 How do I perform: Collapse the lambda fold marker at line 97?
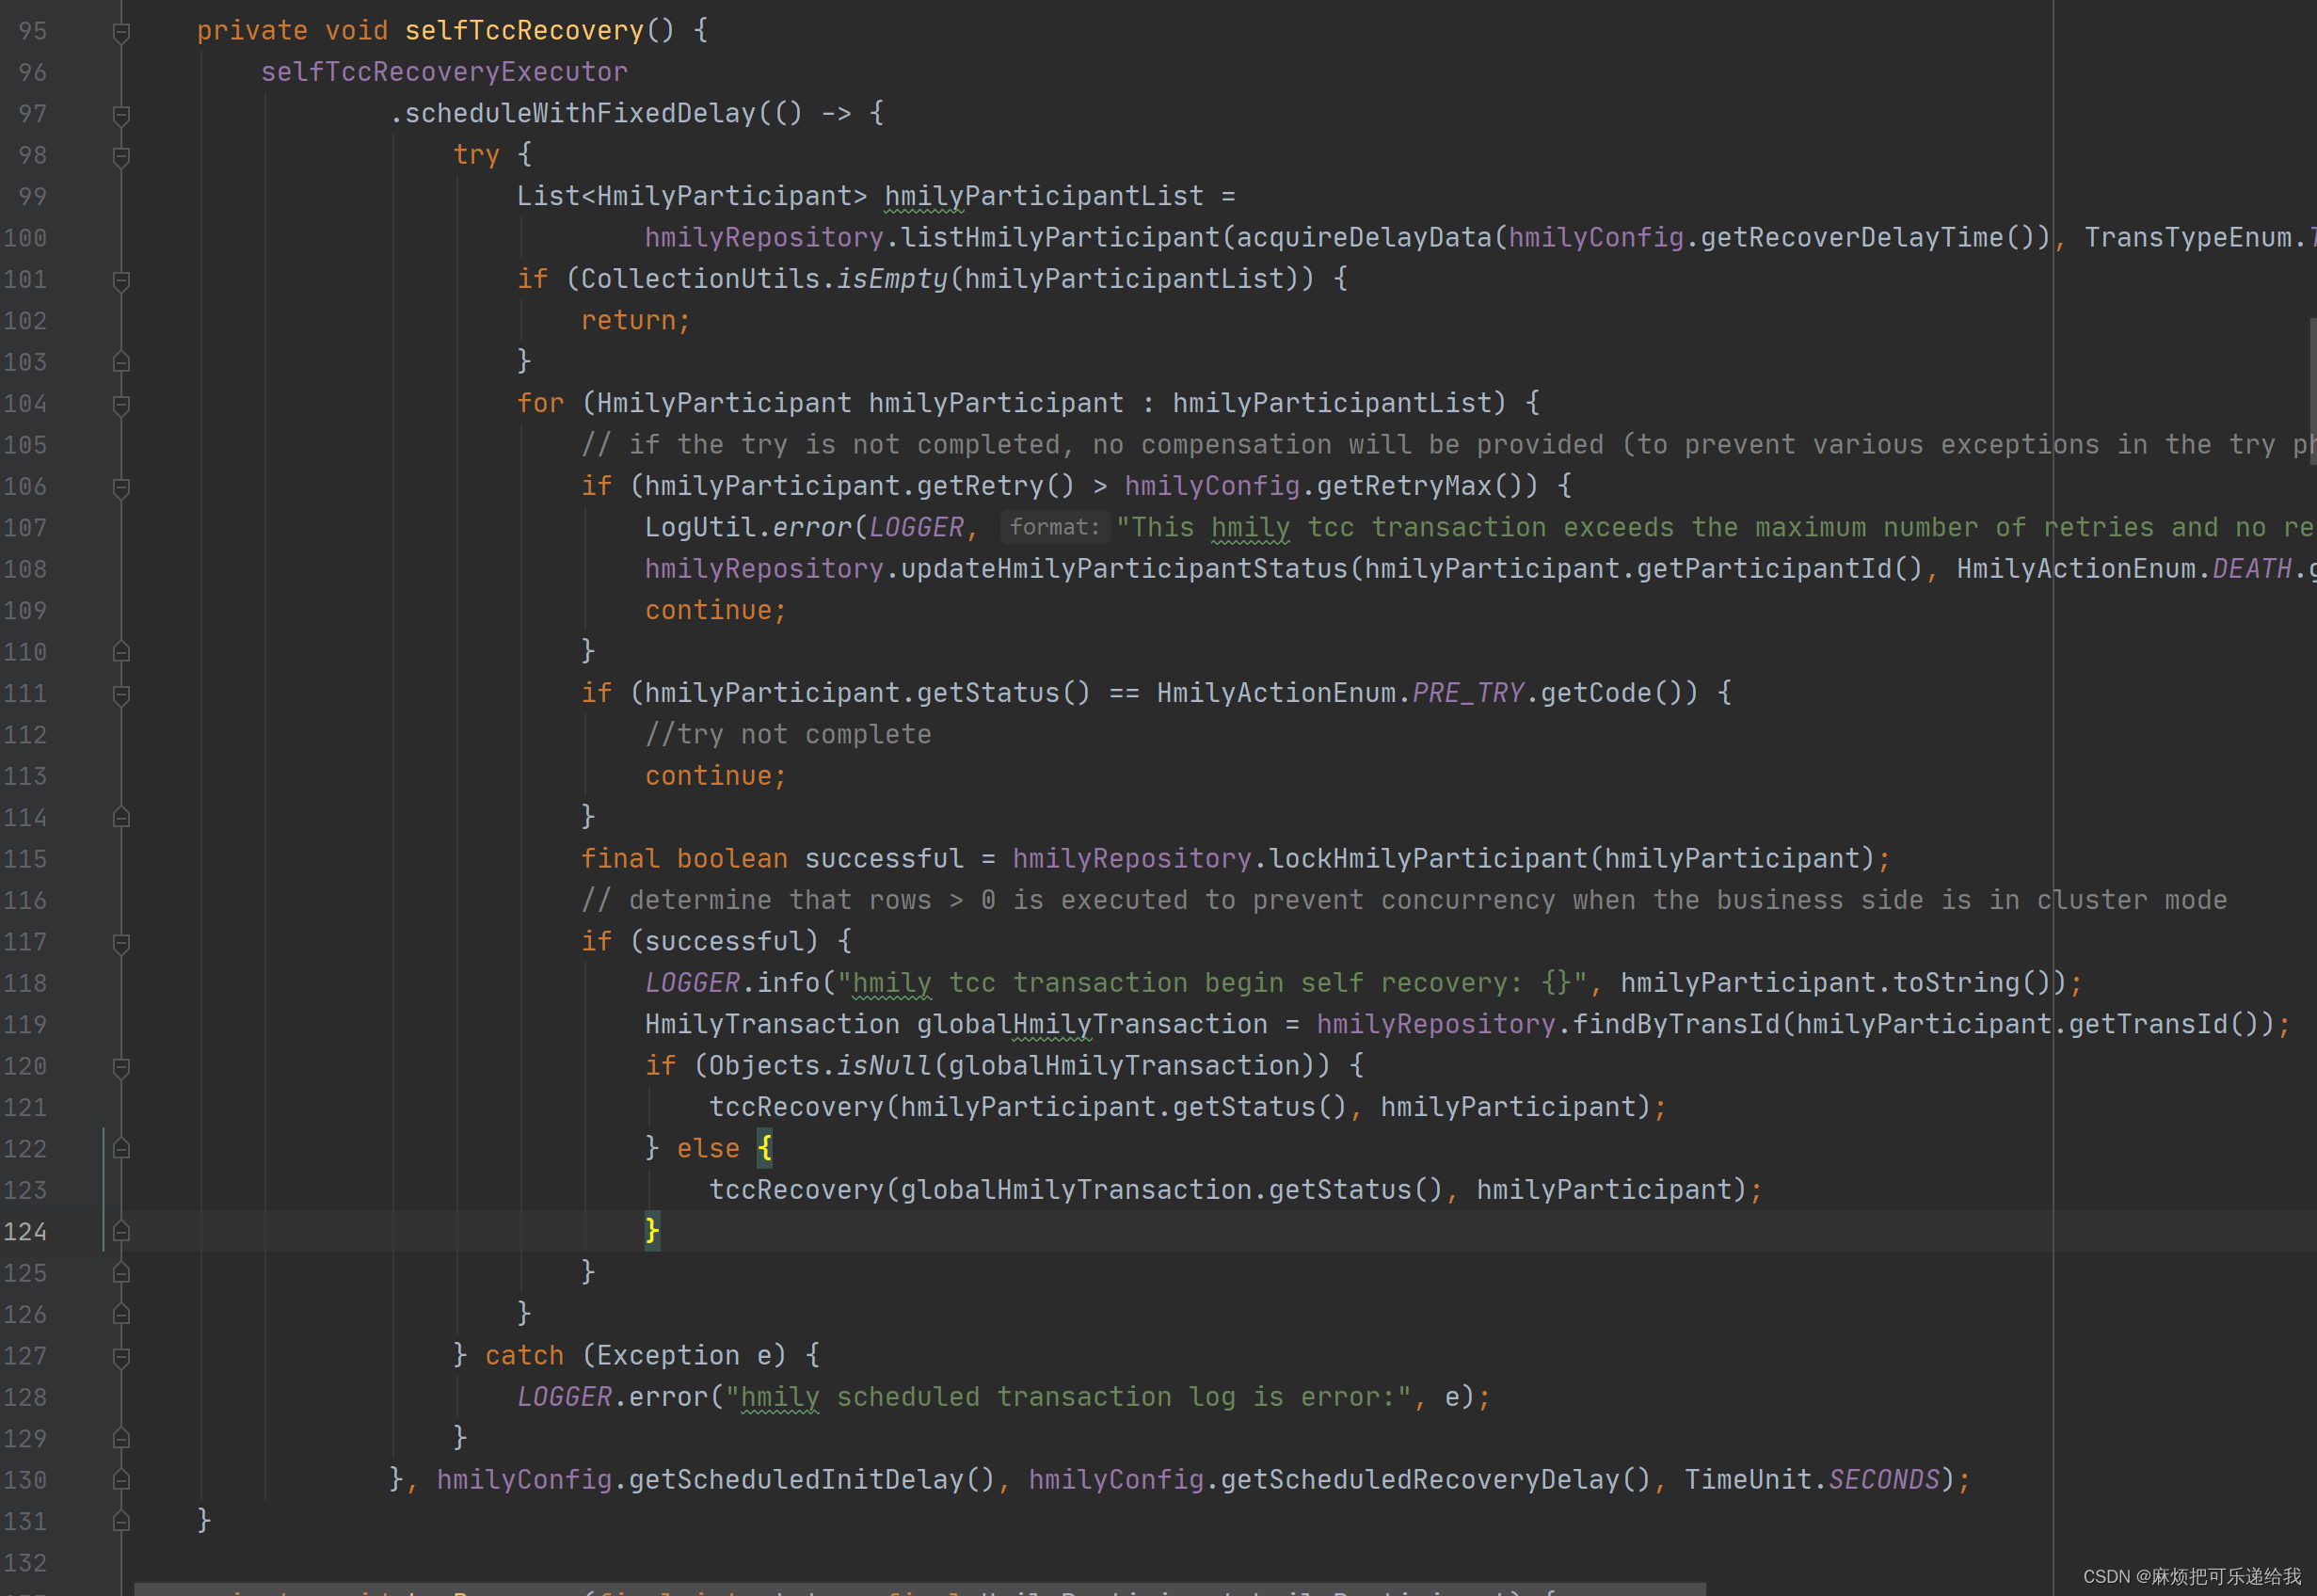click(x=121, y=115)
